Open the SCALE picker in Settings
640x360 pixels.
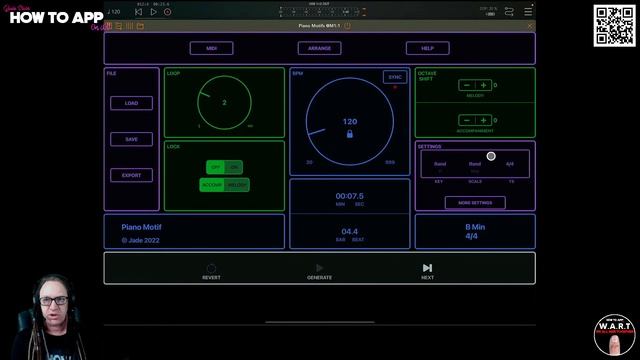(475, 164)
